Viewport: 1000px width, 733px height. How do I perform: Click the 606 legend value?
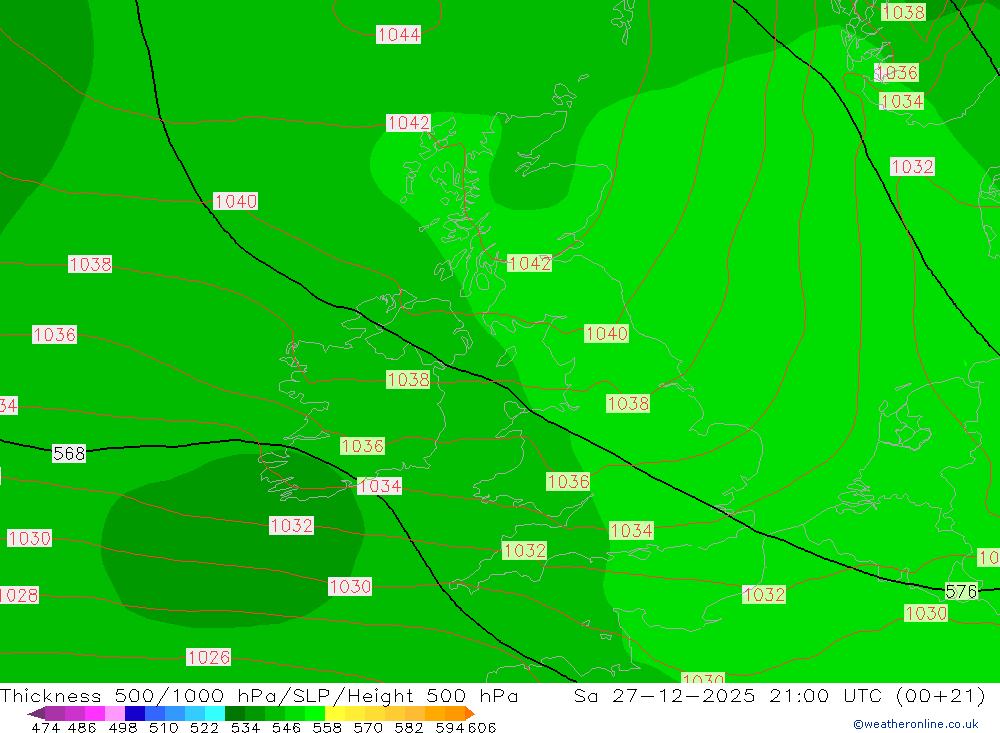482,727
